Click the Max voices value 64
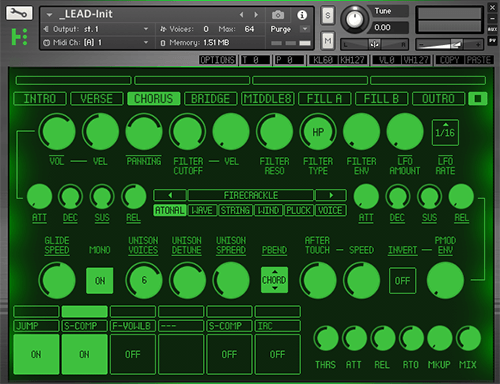Image resolution: width=500 pixels, height=384 pixels. tap(249, 29)
